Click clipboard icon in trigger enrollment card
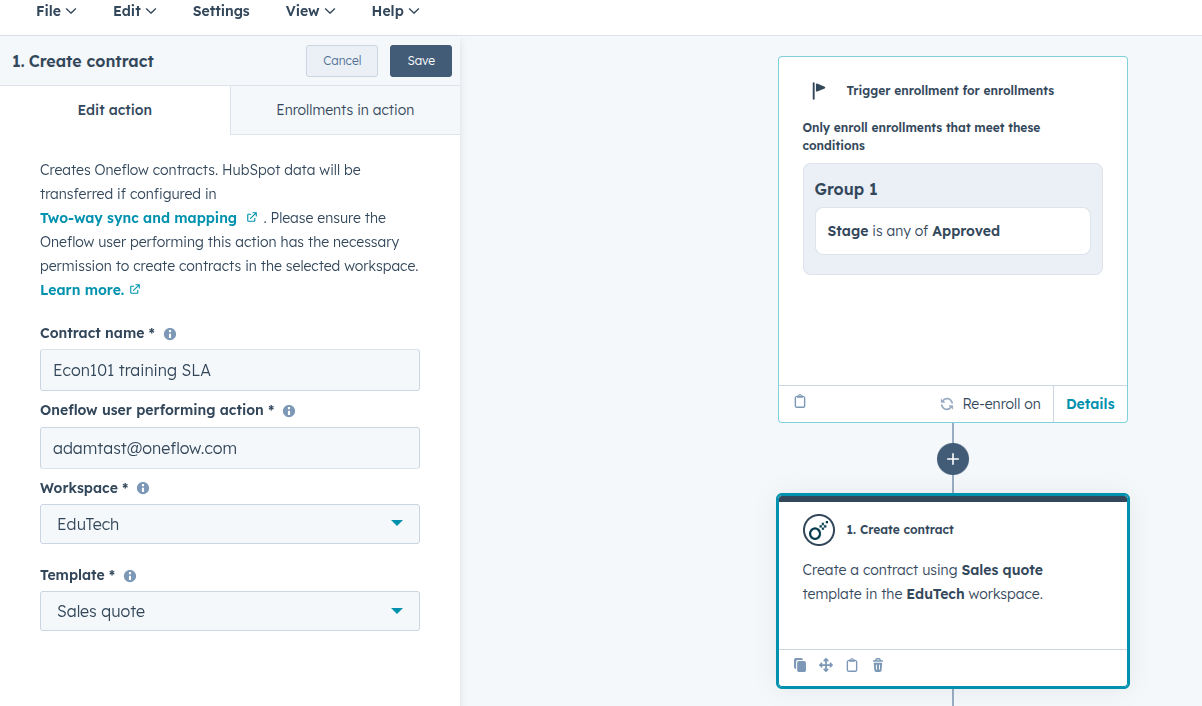1202x706 pixels. pos(800,402)
